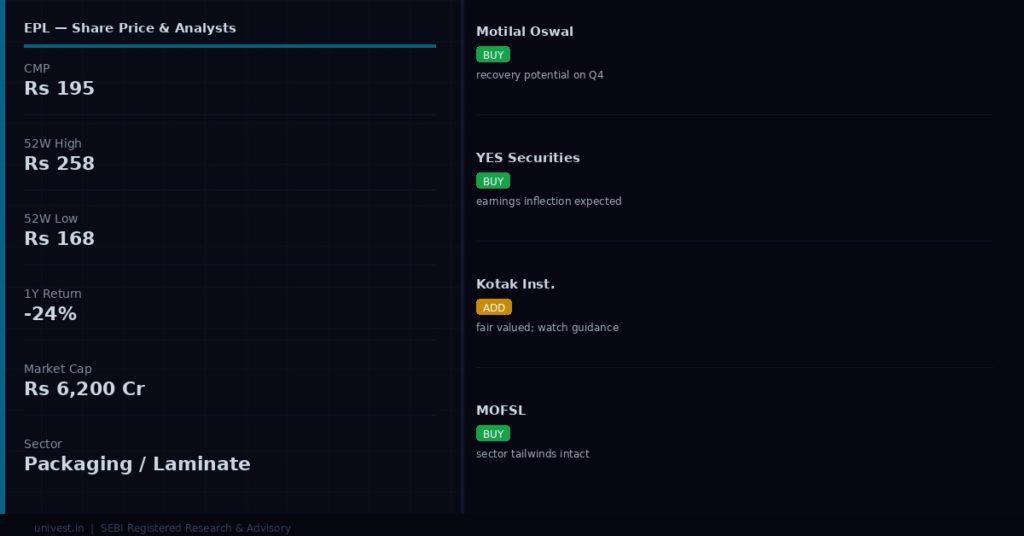The height and width of the screenshot is (536, 1024).
Task: Select the 'Rs 195' current price value
Action: tap(59, 88)
